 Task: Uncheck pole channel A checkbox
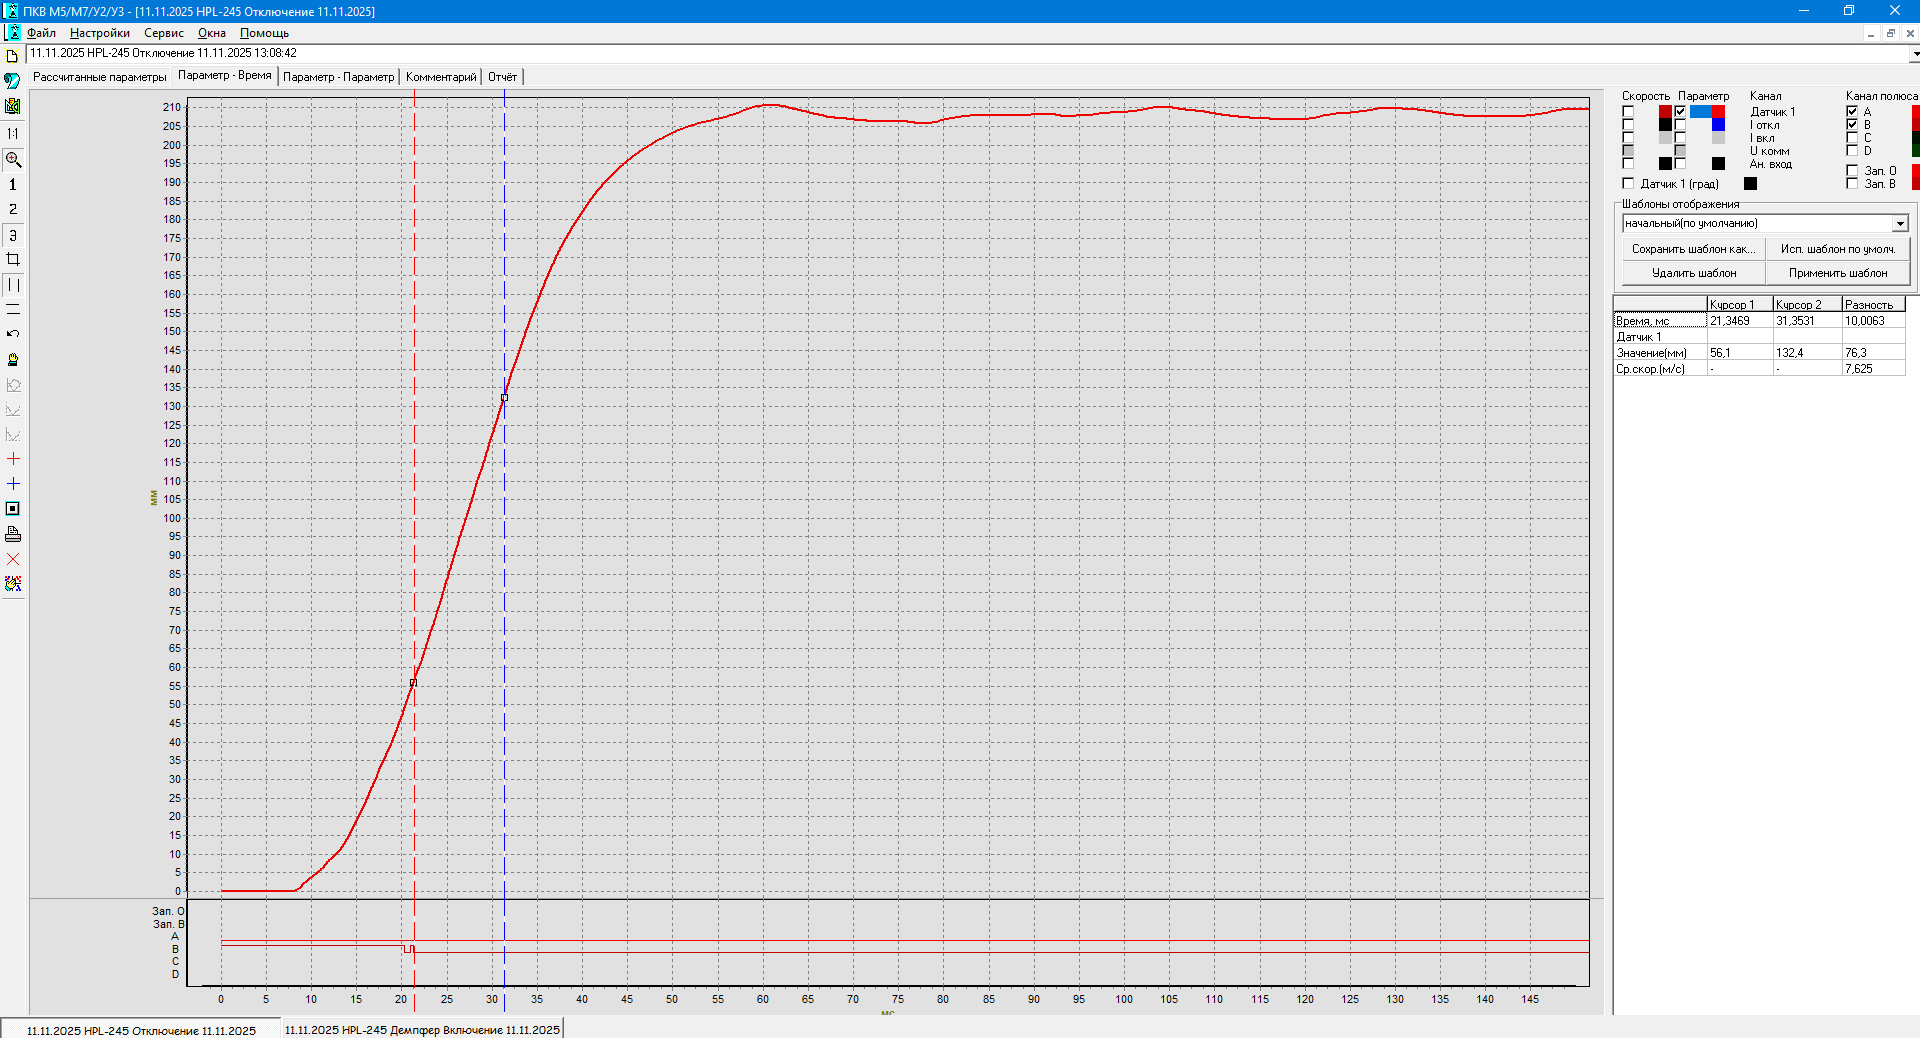1852,112
